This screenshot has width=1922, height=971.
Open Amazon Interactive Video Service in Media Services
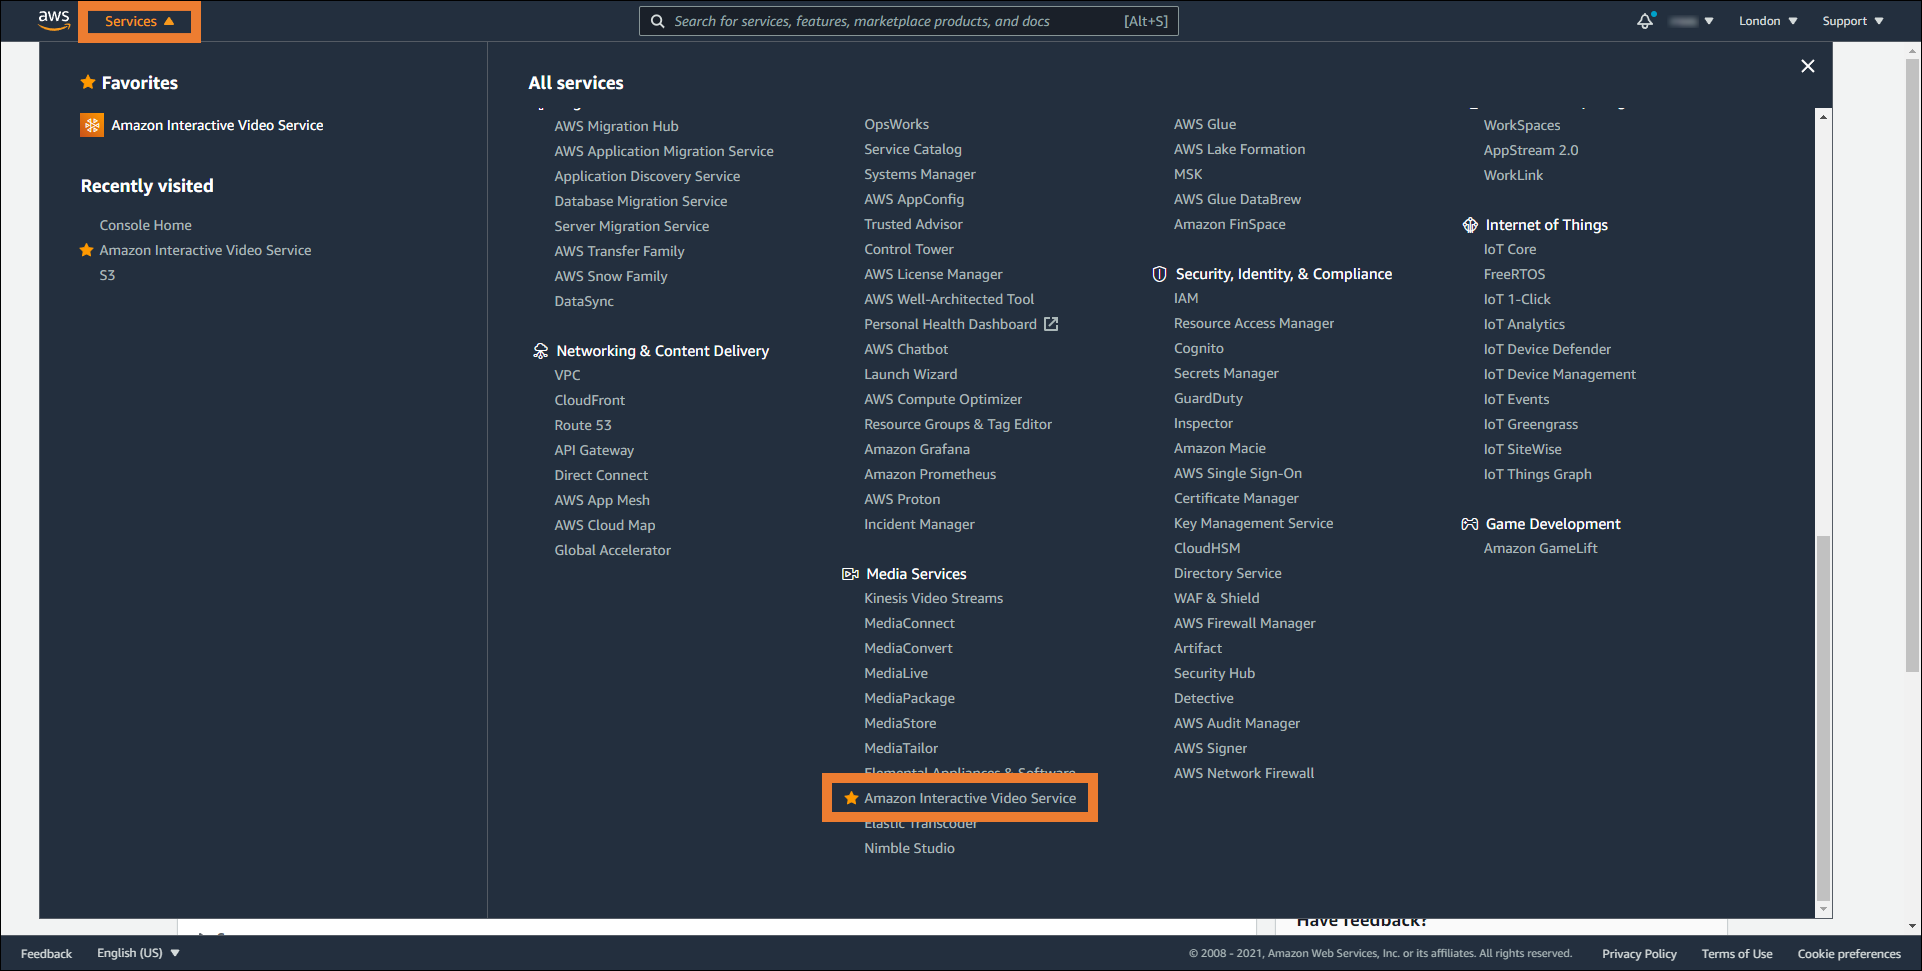[x=970, y=798]
